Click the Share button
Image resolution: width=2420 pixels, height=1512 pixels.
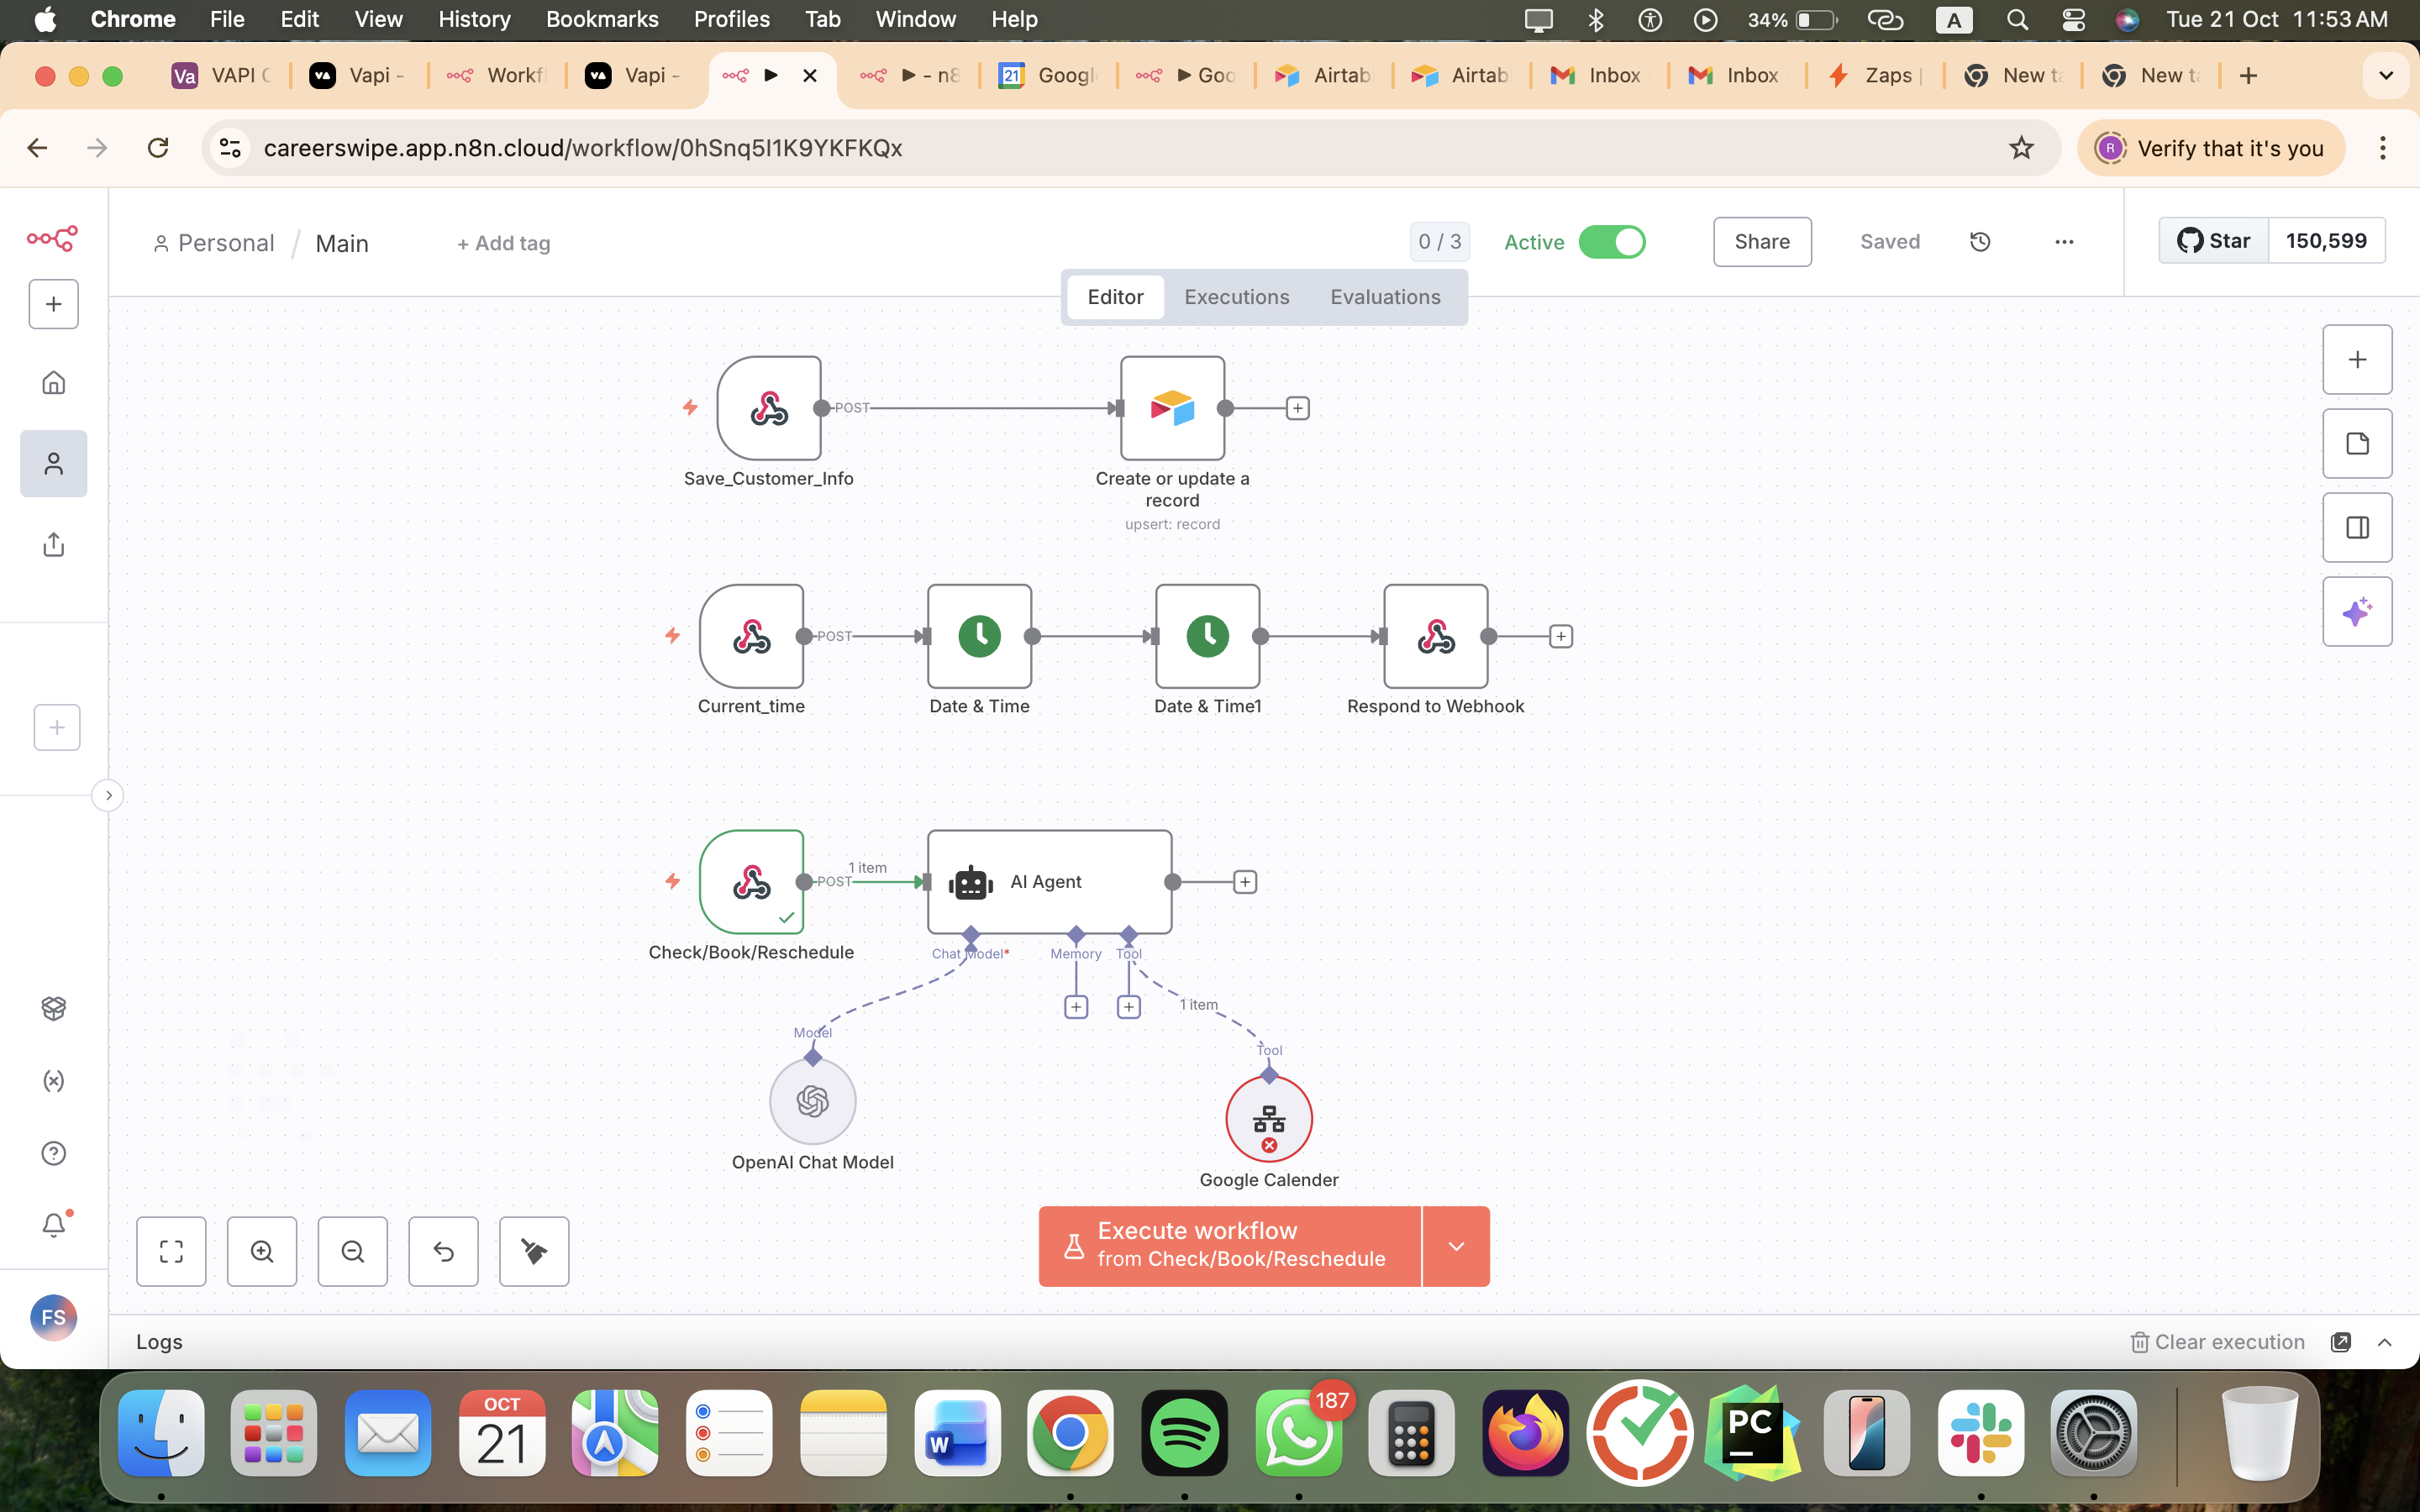1761,242
